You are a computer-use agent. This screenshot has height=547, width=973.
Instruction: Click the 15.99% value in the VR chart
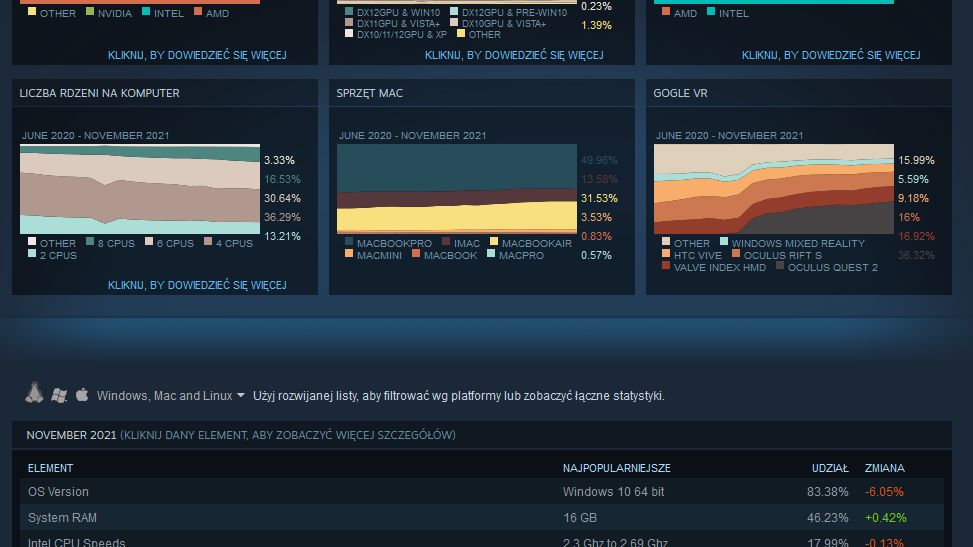917,160
